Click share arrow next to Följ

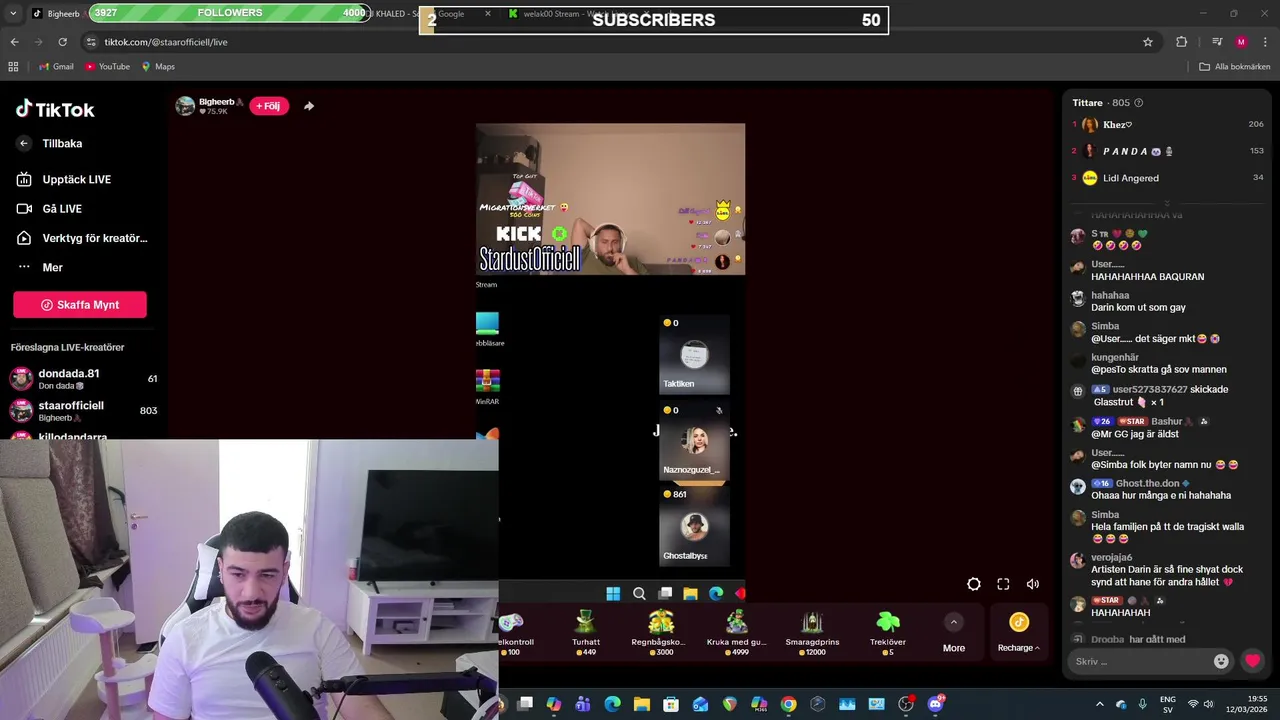309,106
